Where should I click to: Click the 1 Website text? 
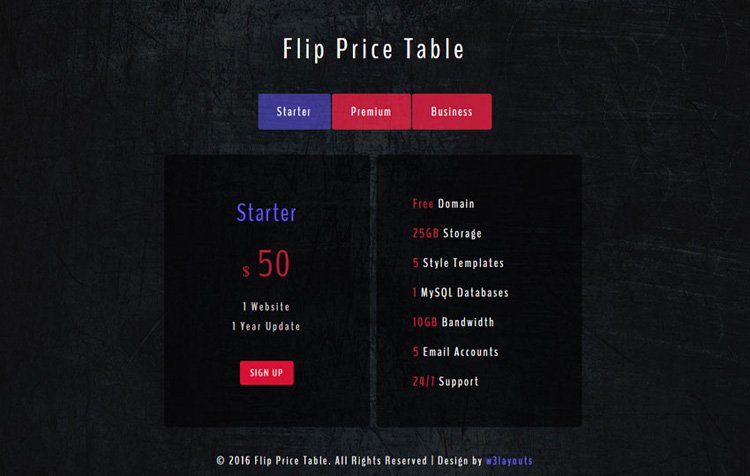point(266,307)
